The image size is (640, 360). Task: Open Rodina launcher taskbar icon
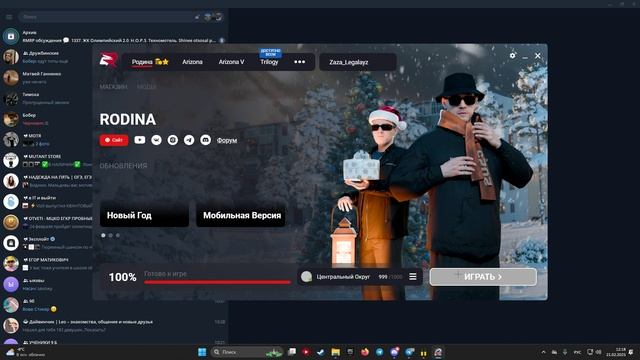[438, 352]
